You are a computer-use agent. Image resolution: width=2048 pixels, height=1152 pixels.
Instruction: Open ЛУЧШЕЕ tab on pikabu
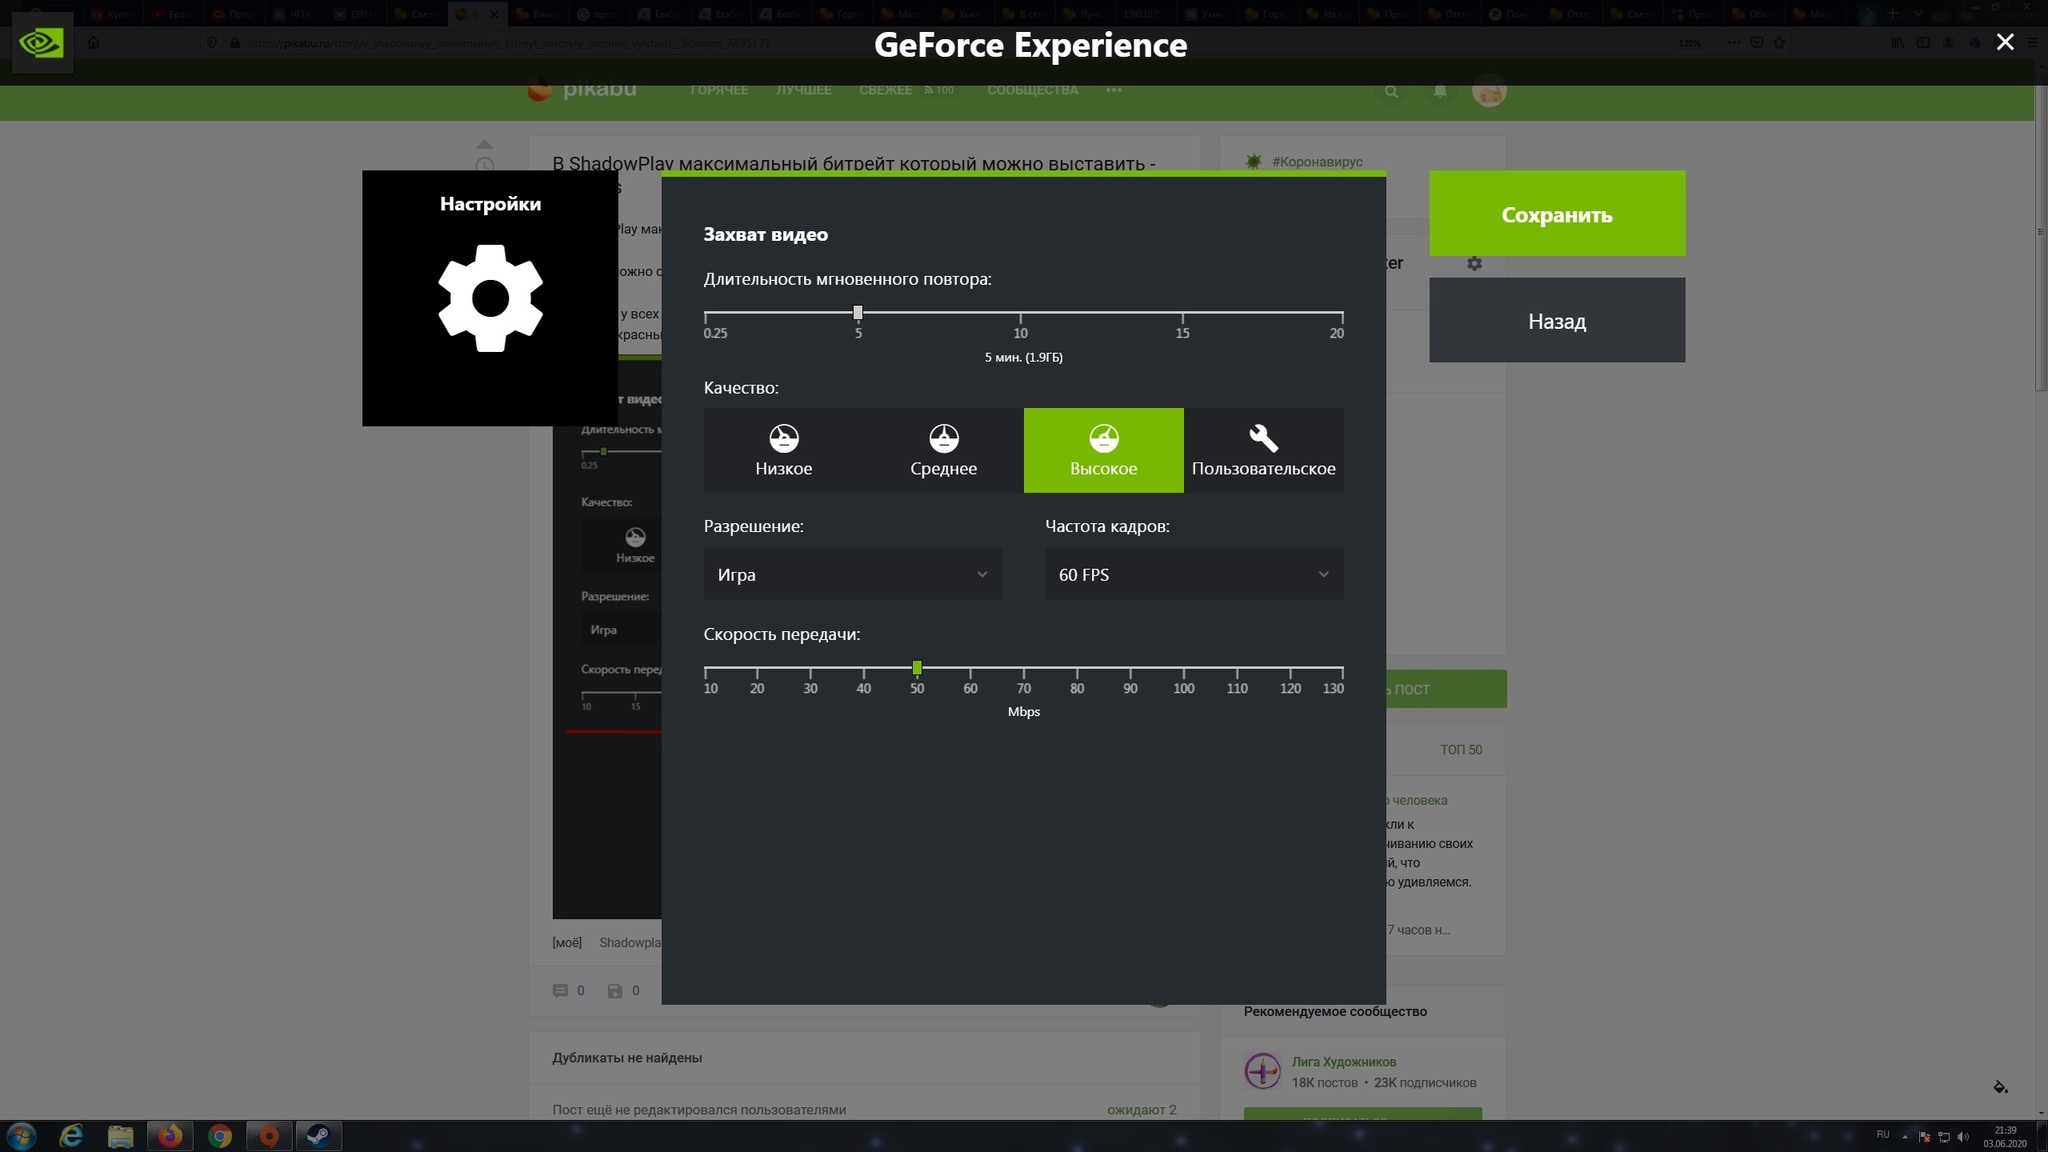tap(803, 90)
